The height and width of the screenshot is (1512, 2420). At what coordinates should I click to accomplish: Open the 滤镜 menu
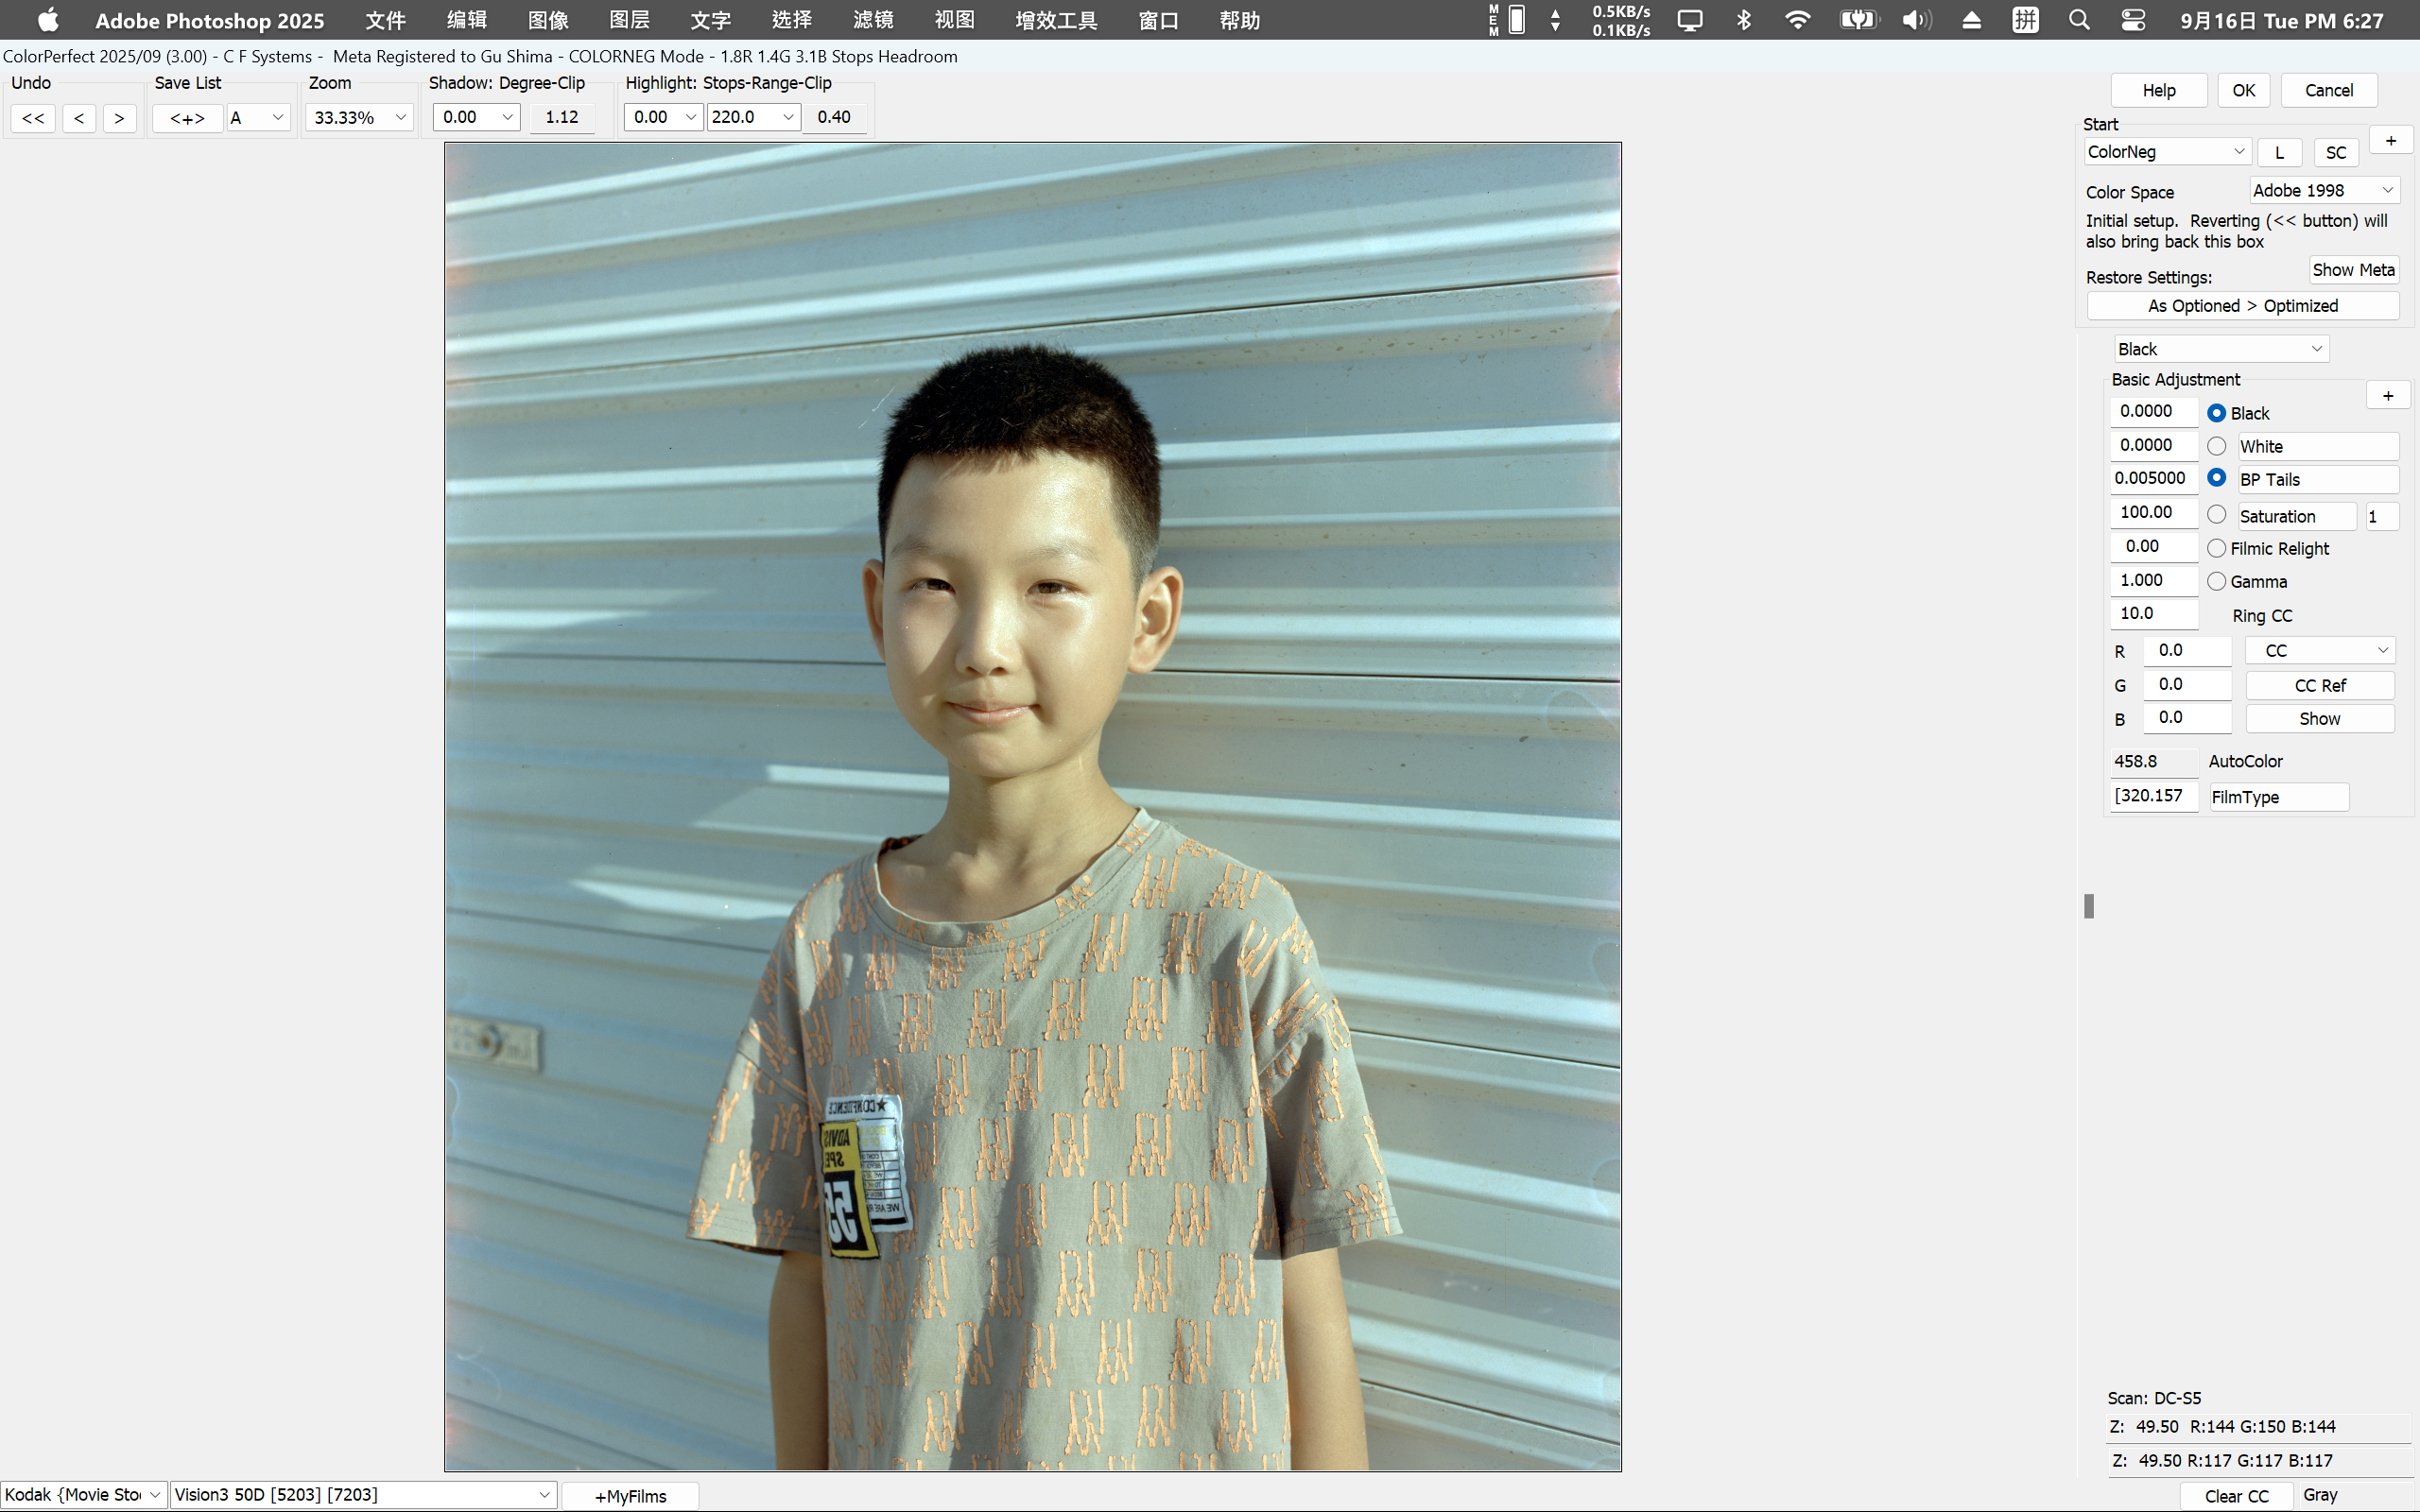(x=872, y=20)
